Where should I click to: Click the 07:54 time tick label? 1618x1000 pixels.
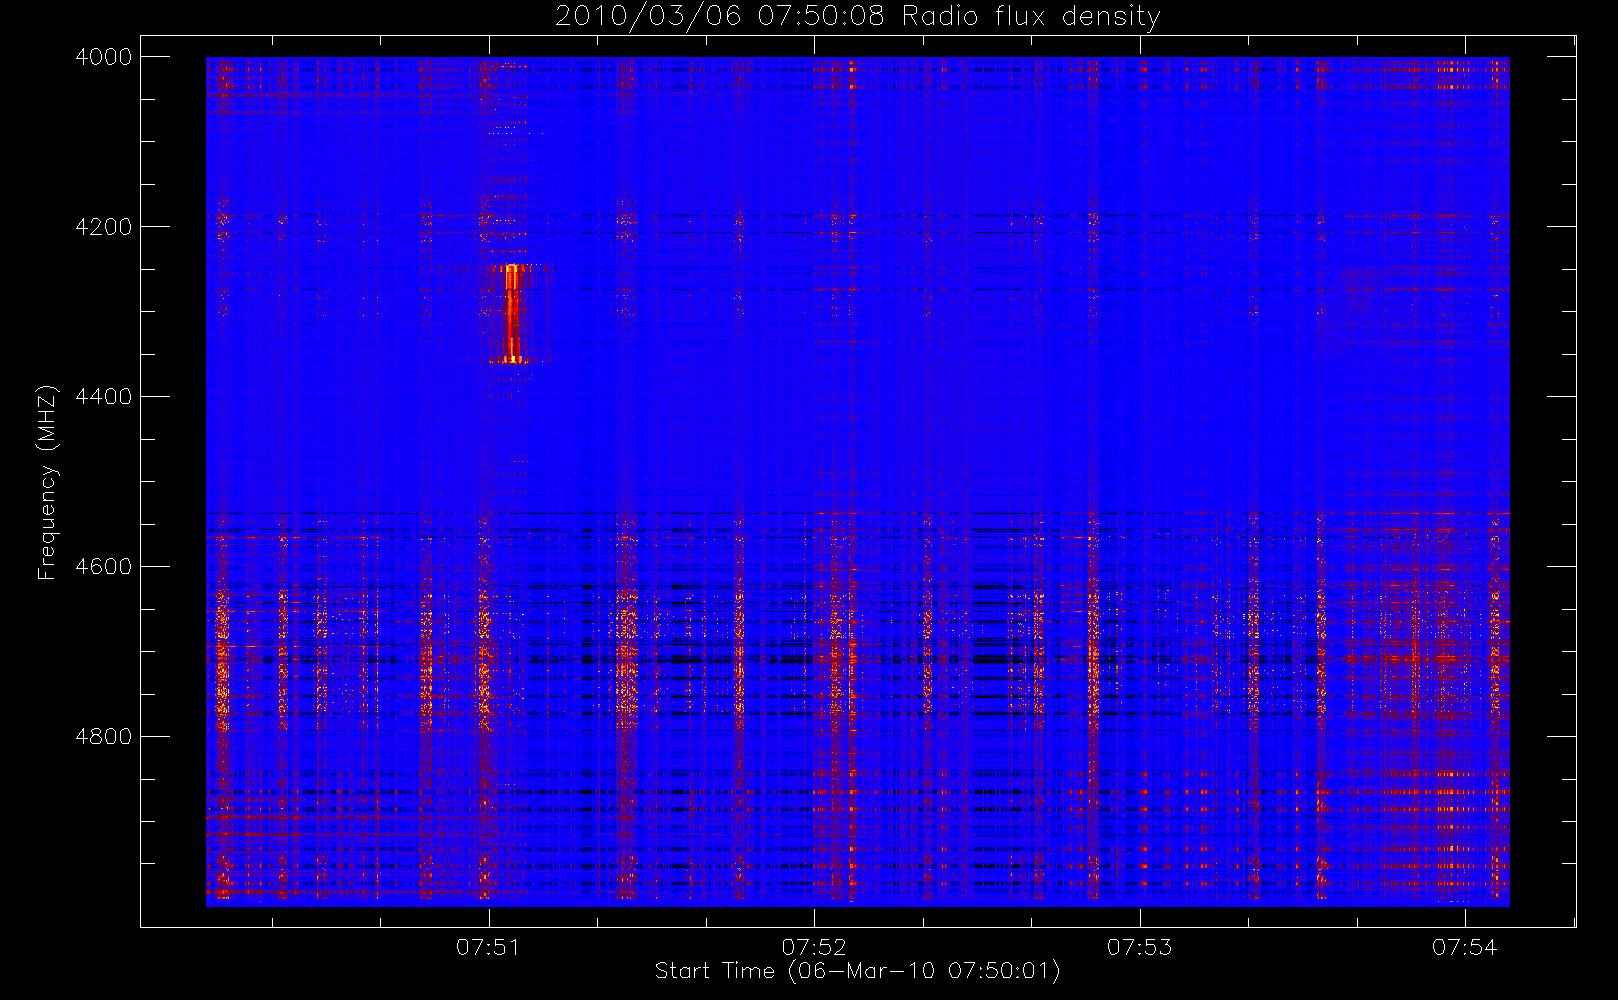1465,946
